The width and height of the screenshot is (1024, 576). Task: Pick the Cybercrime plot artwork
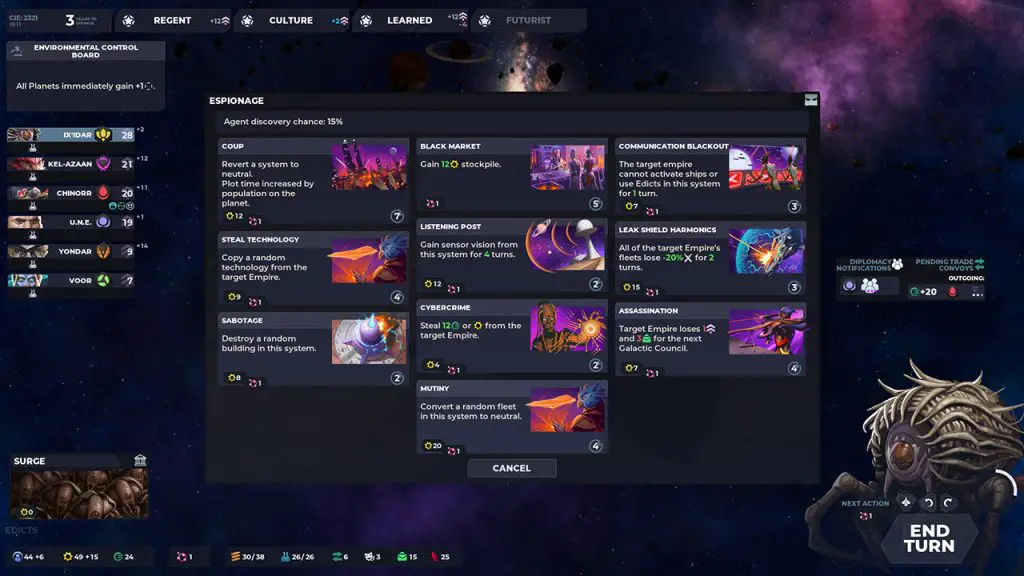click(568, 329)
